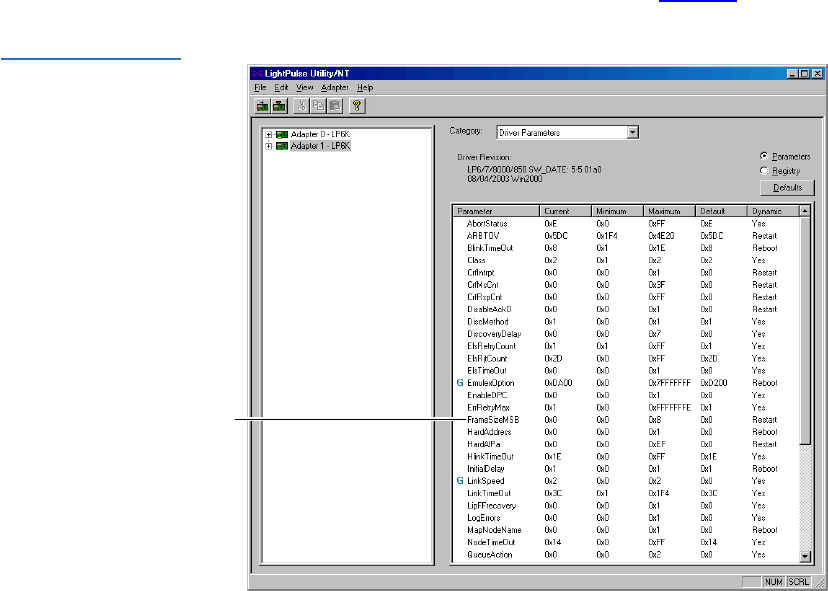Select Adapter 1 - LP6K in the tree
Screen dimensions: 828x591
coord(320,146)
